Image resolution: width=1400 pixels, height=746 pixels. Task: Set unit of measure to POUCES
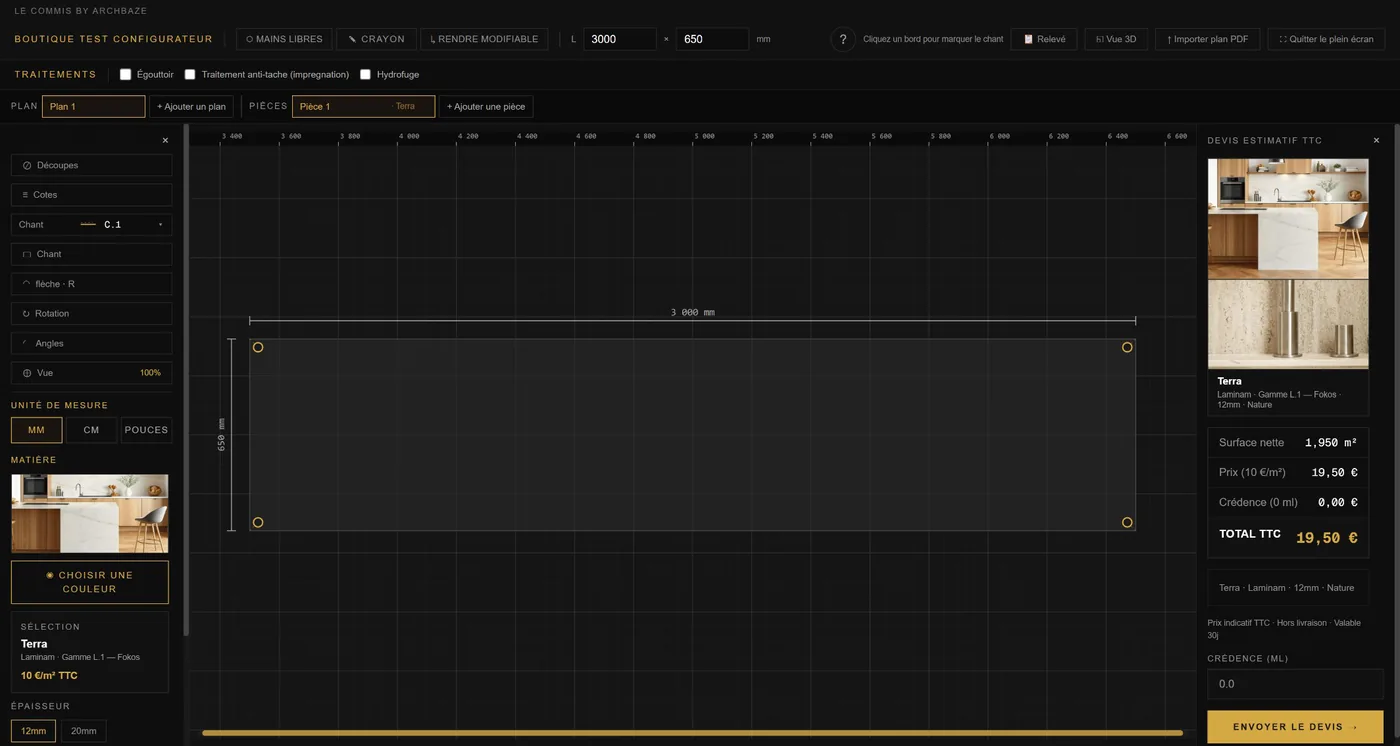146,430
